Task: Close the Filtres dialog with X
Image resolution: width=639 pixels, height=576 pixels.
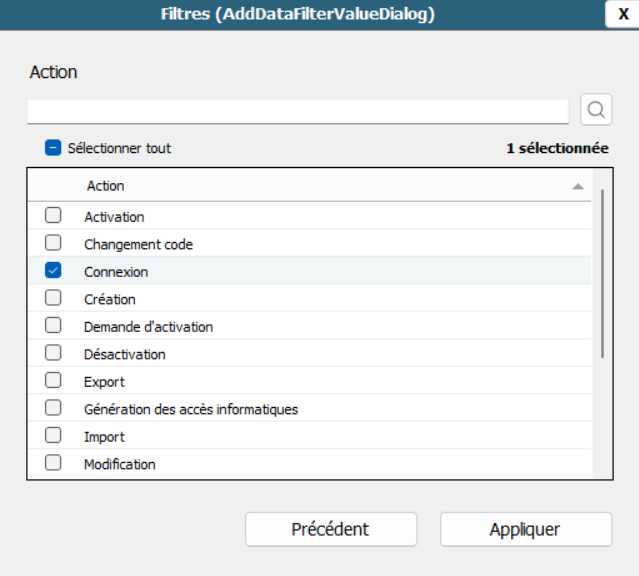Action: [623, 14]
